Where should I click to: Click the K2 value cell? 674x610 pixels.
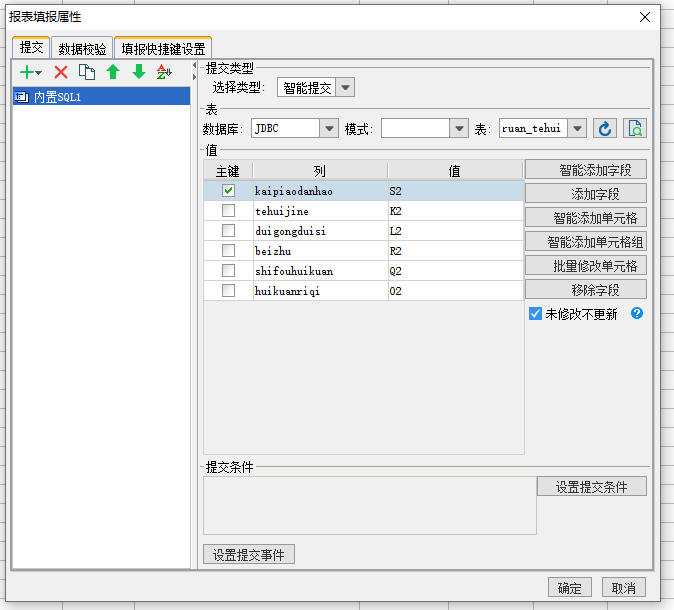[x=456, y=211]
